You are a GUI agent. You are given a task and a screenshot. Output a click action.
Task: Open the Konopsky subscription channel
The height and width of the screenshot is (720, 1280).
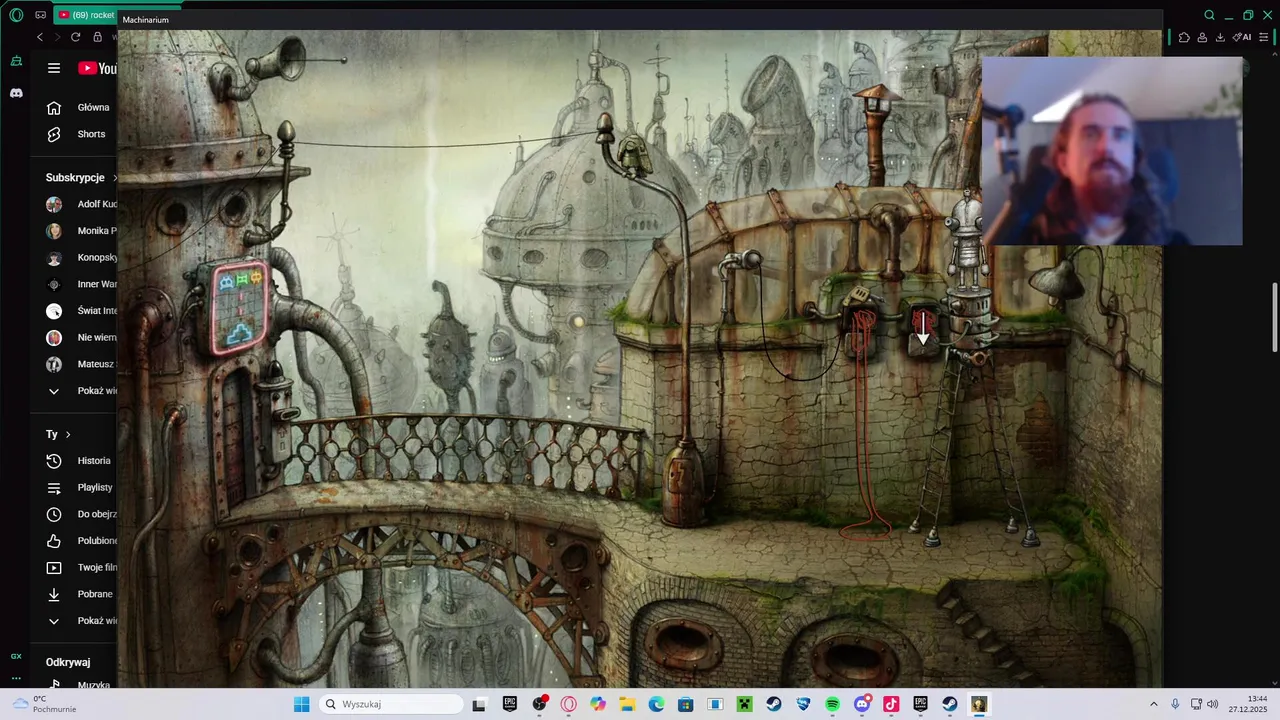point(80,258)
